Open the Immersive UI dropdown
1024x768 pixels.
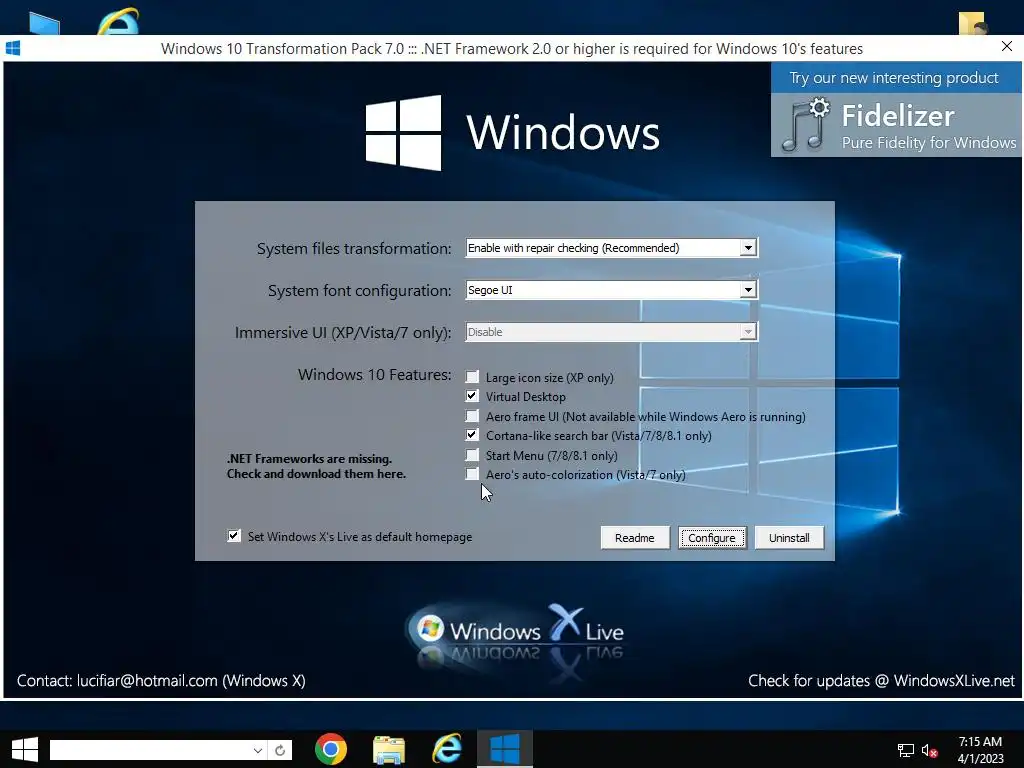pos(748,332)
